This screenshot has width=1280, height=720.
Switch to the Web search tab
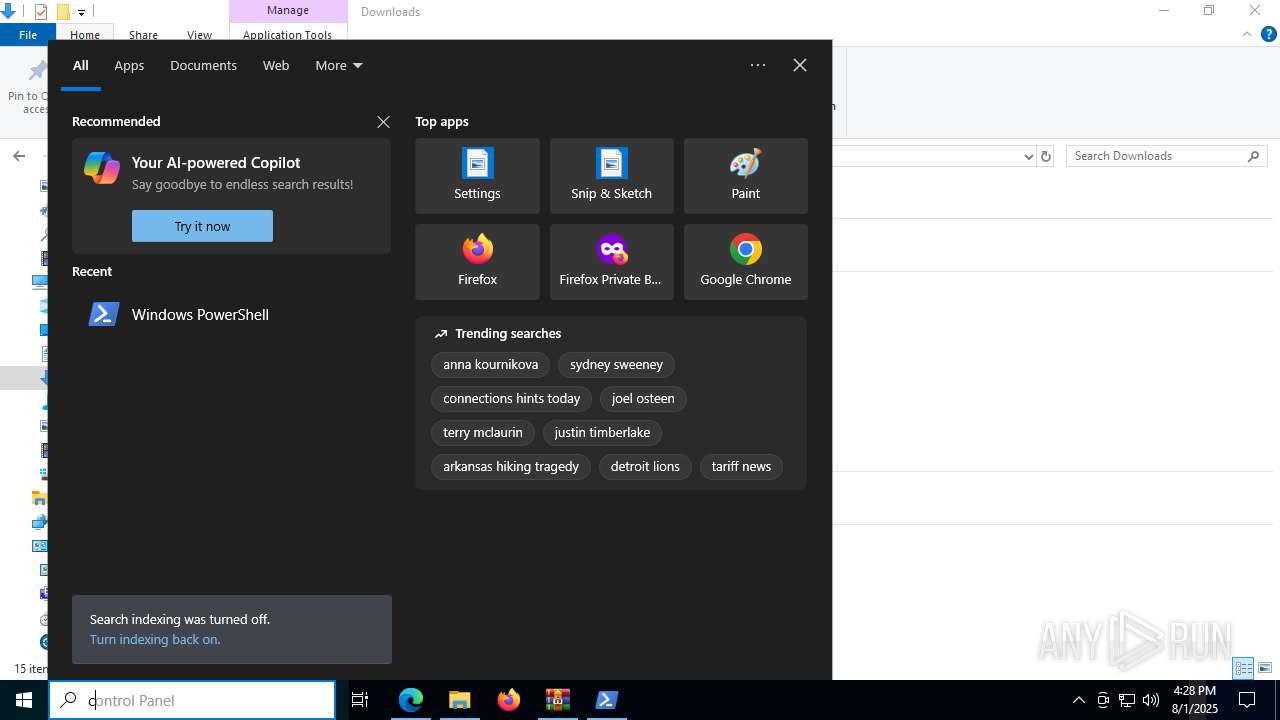pyautogui.click(x=276, y=65)
